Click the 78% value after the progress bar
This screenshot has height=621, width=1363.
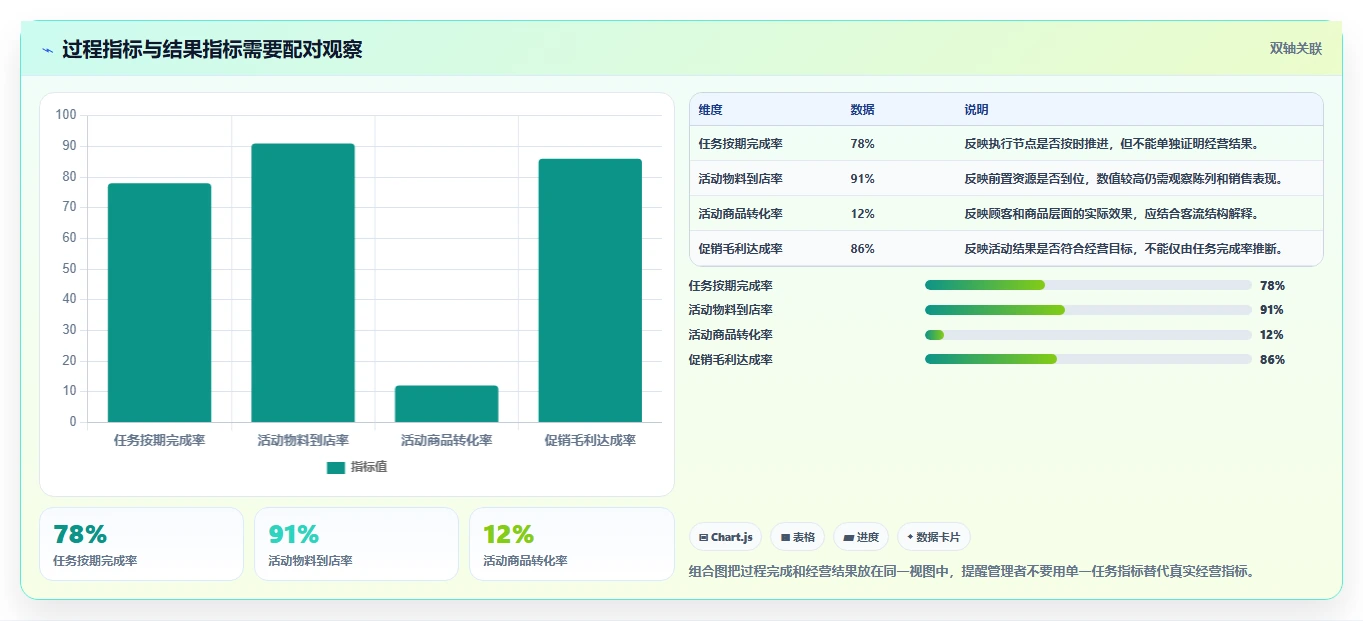1272,285
